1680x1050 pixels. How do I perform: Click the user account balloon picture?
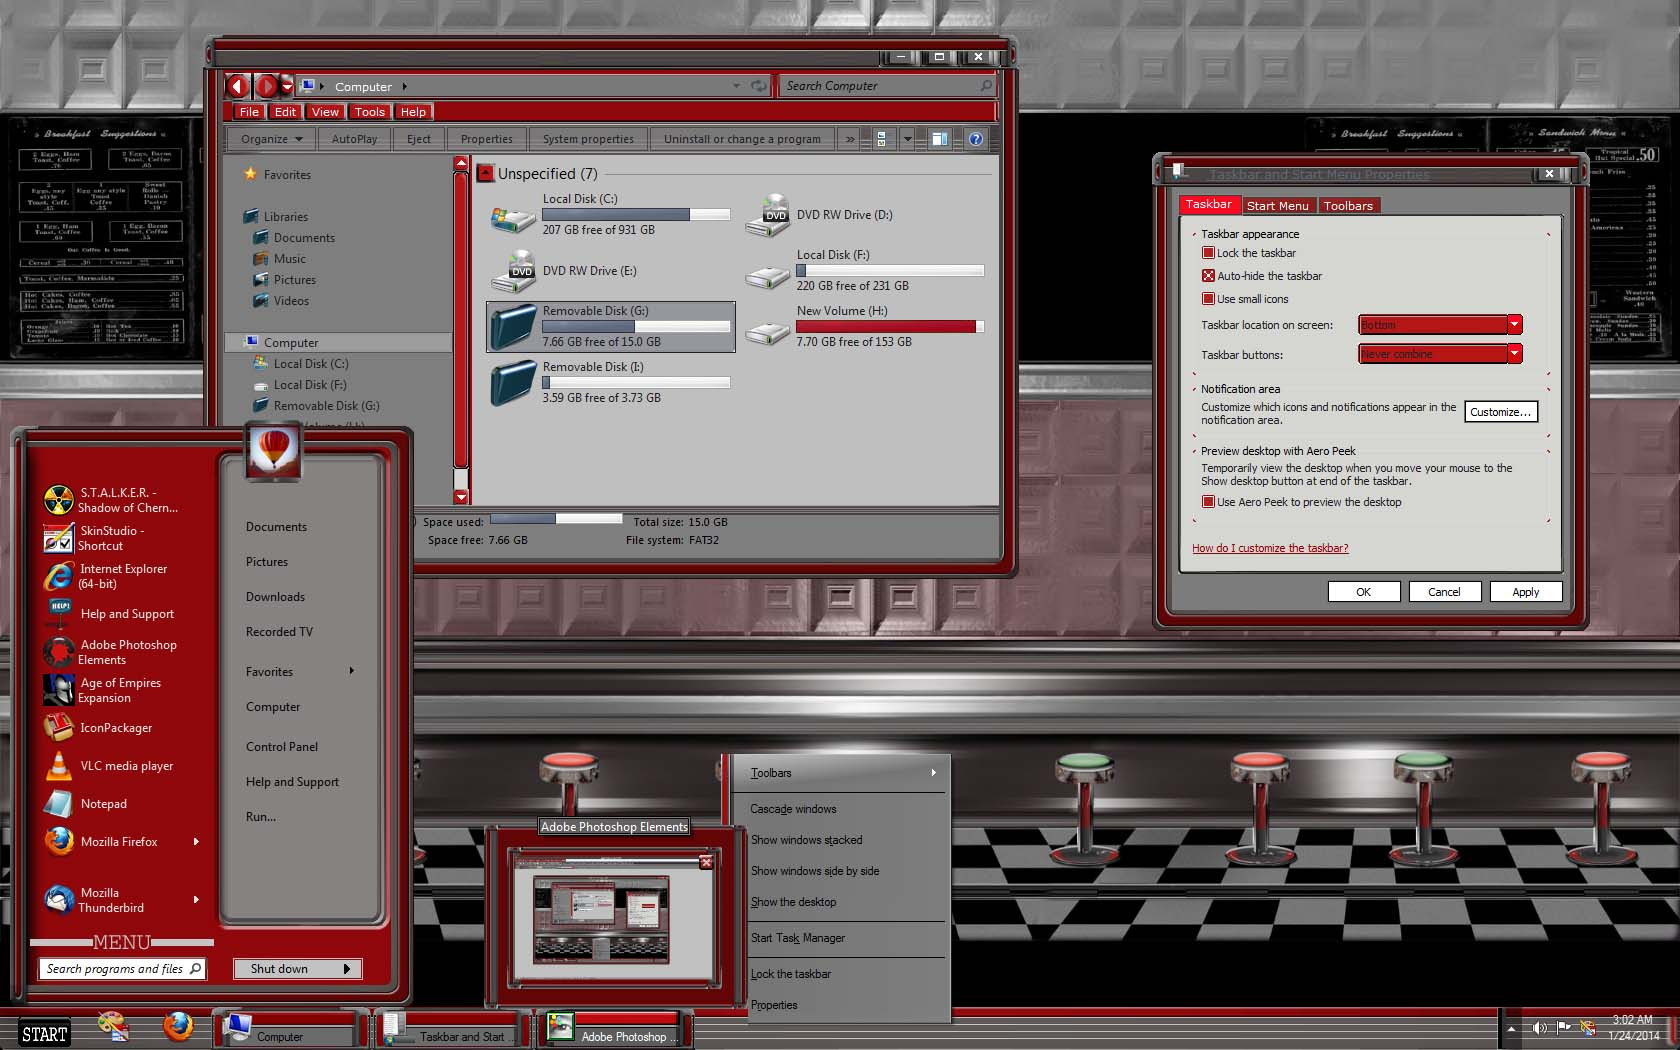click(x=274, y=450)
